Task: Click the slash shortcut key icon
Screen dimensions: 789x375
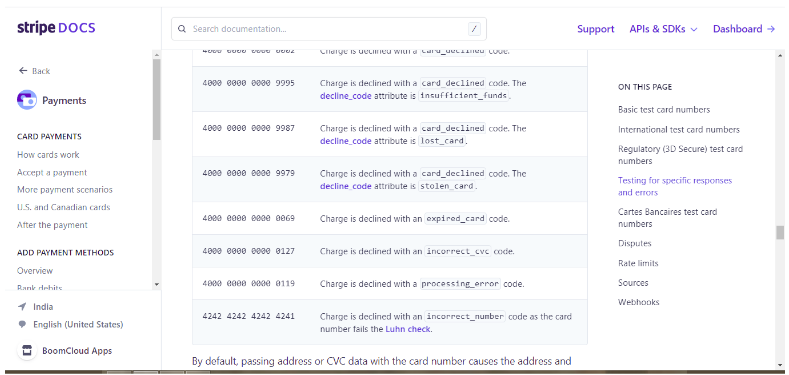Action: tap(474, 29)
